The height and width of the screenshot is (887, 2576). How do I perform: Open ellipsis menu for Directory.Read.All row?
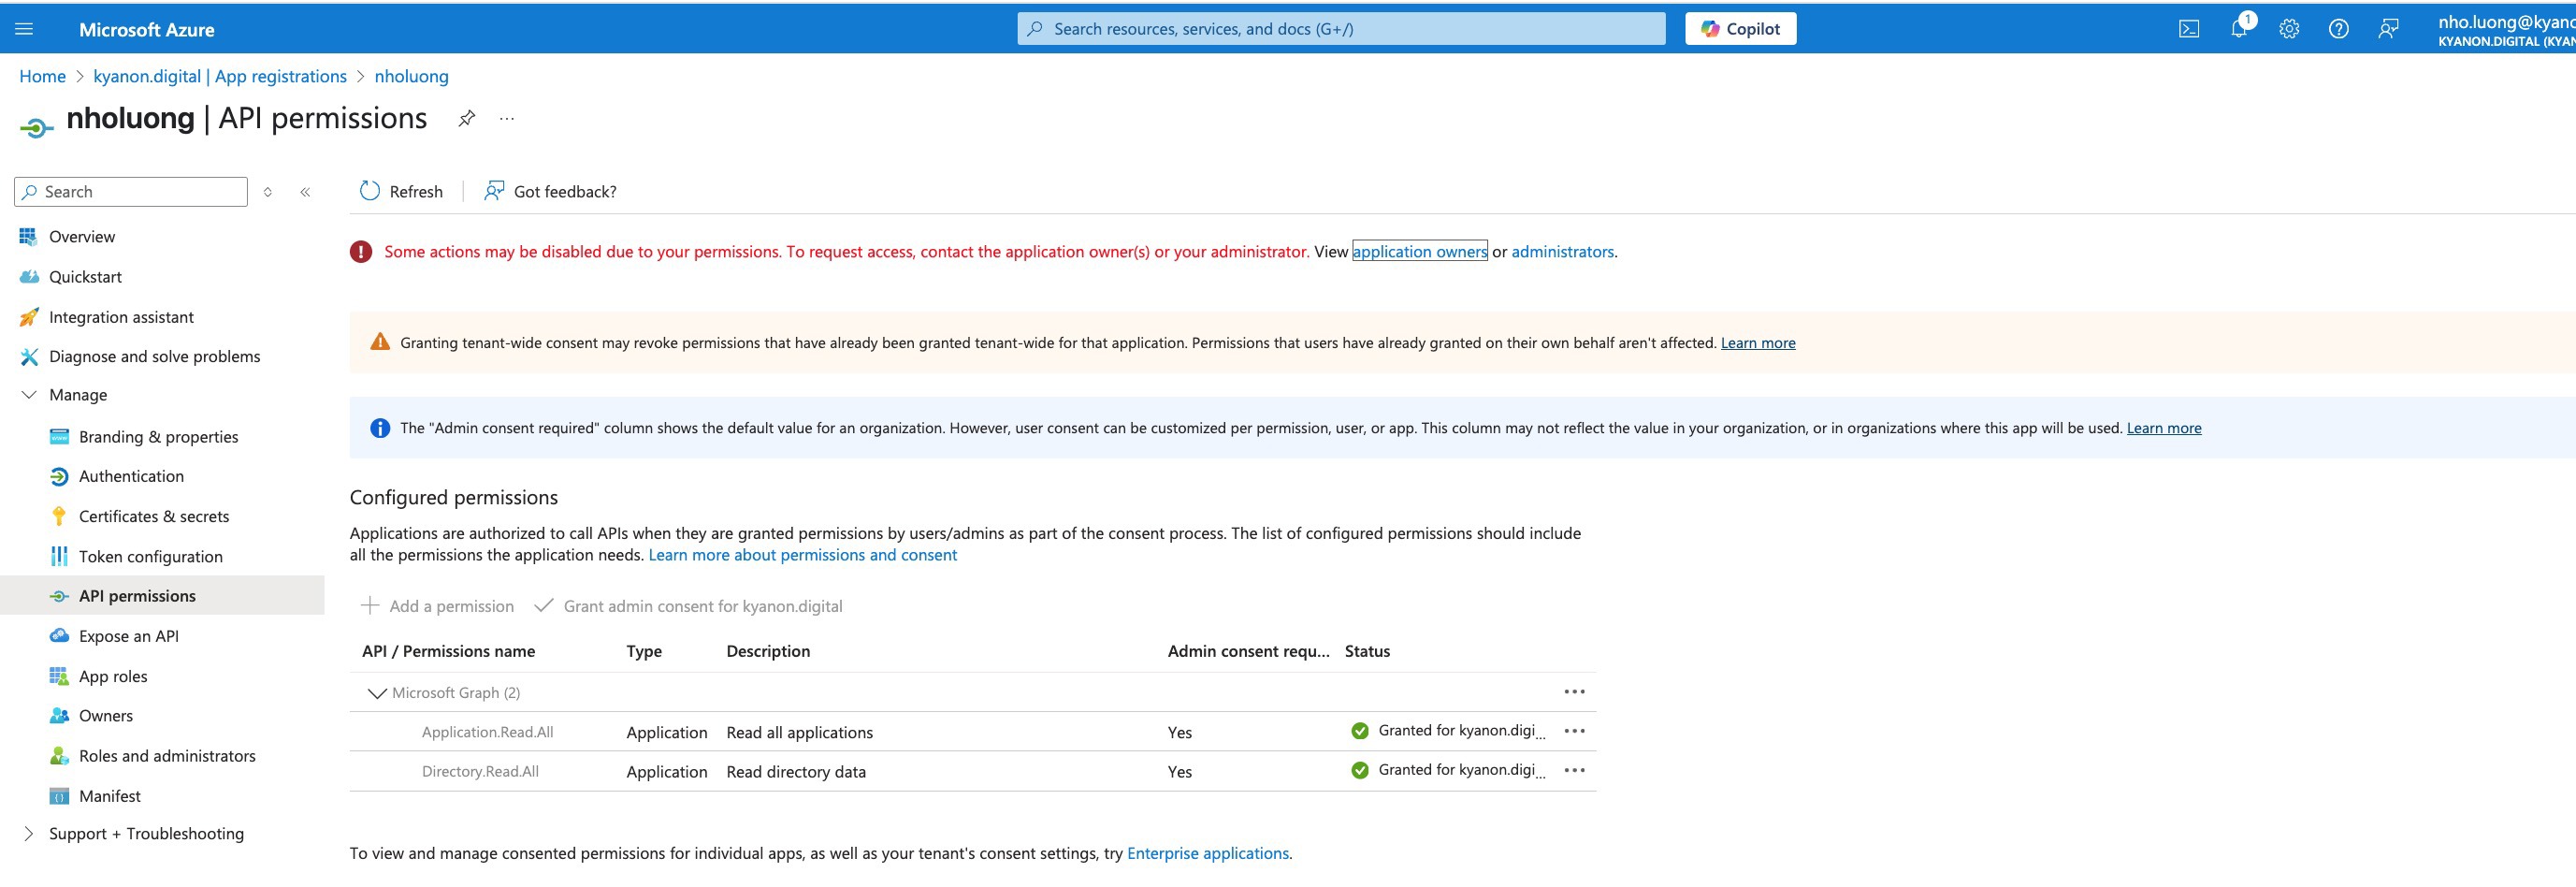click(x=1574, y=770)
